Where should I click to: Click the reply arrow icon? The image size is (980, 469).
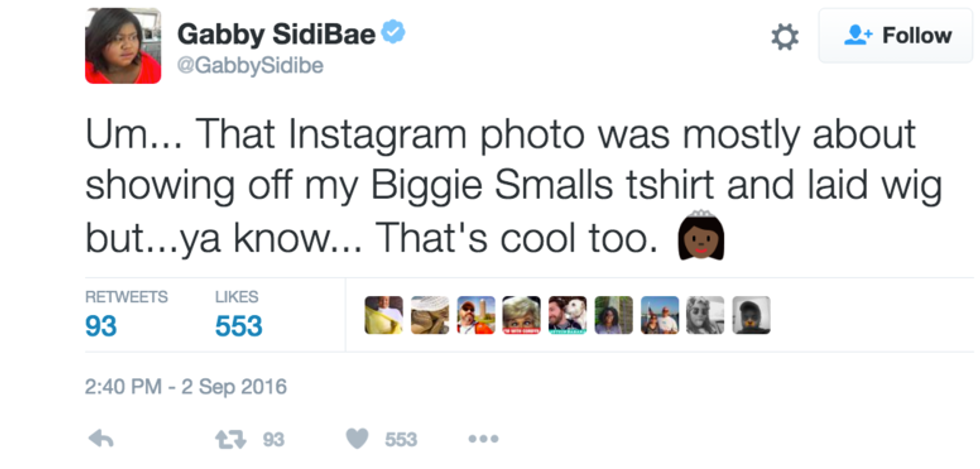100,439
